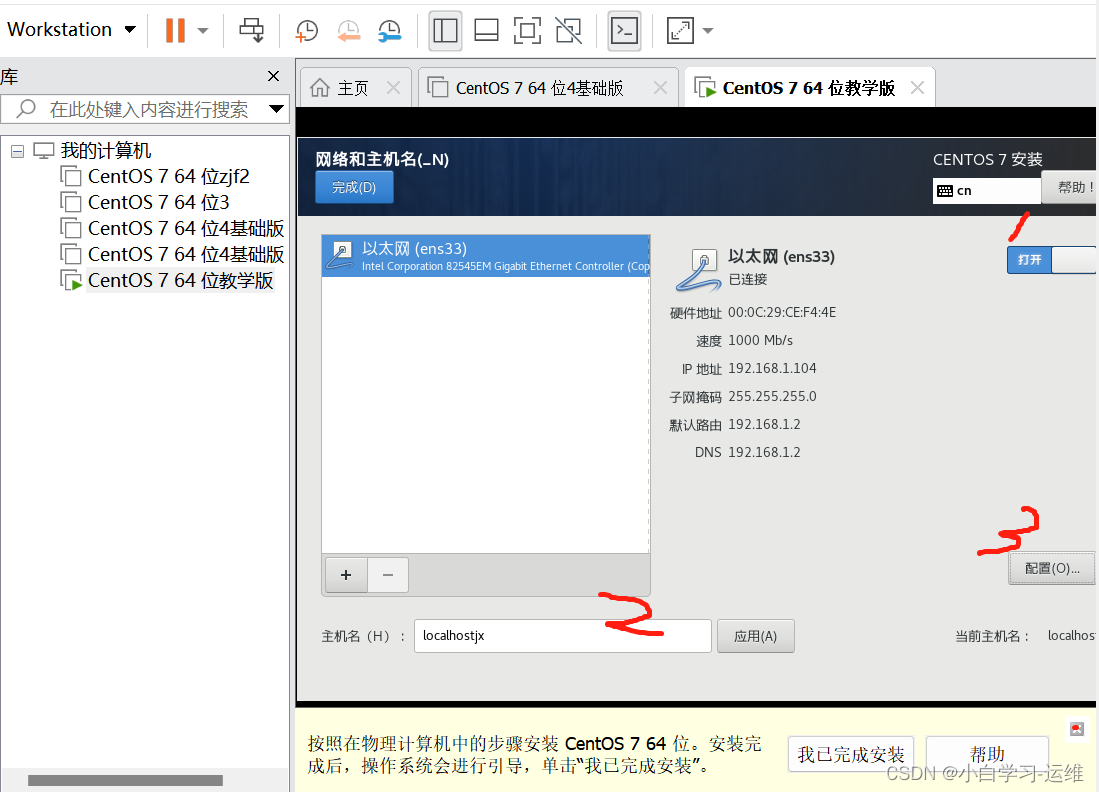The image size is (1099, 792).
Task: Select CentOS 7 64 位3 in the library
Action: coord(158,203)
